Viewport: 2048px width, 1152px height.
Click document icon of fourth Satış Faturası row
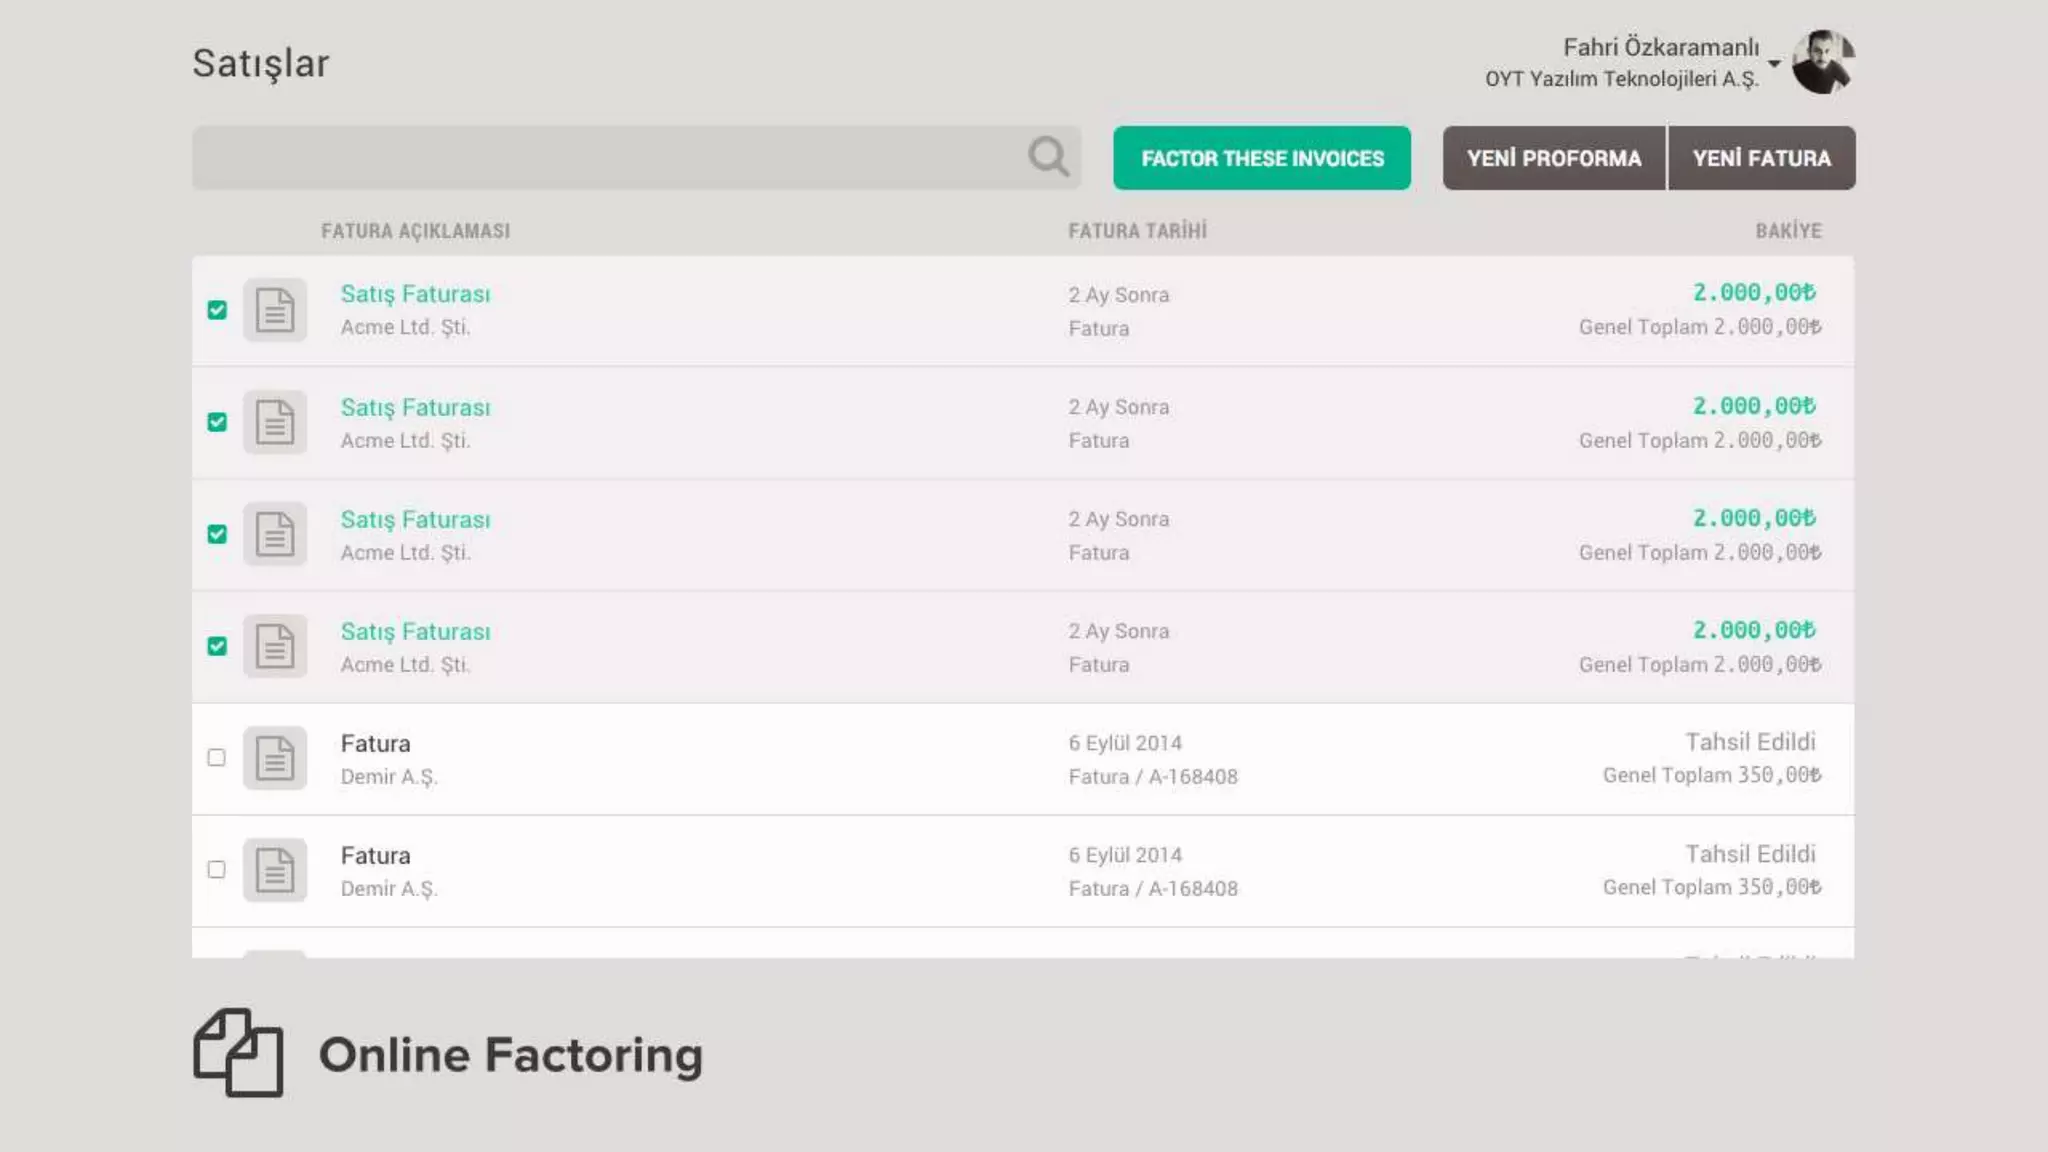pyautogui.click(x=275, y=646)
